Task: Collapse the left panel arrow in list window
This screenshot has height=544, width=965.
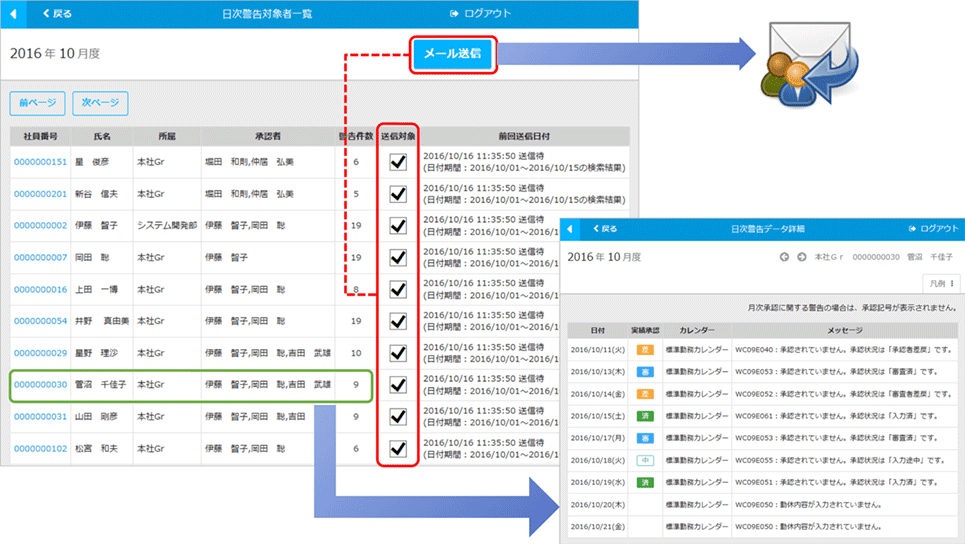Action: coord(11,14)
